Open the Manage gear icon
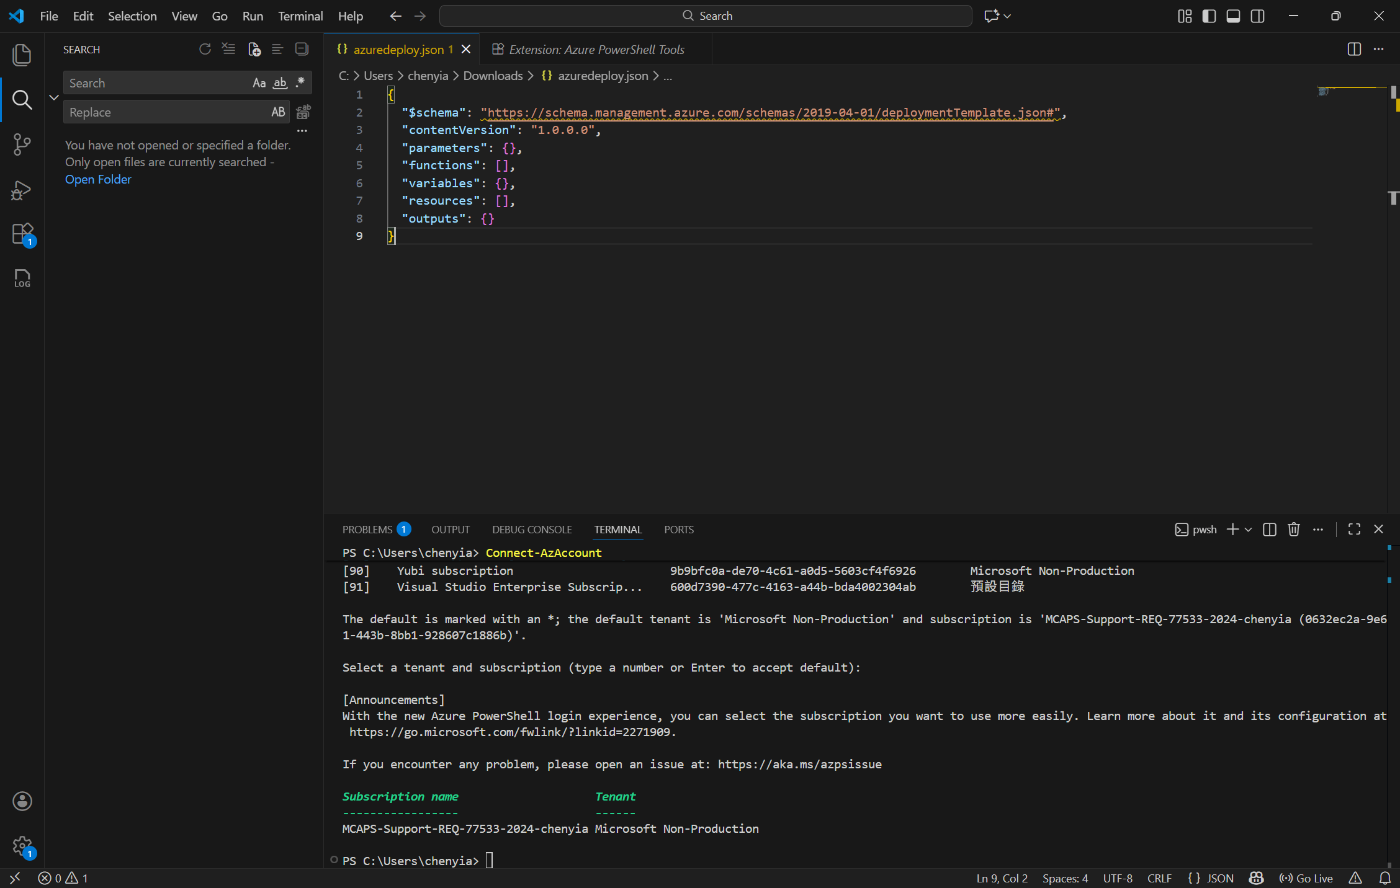This screenshot has height=888, width=1400. pyautogui.click(x=22, y=846)
